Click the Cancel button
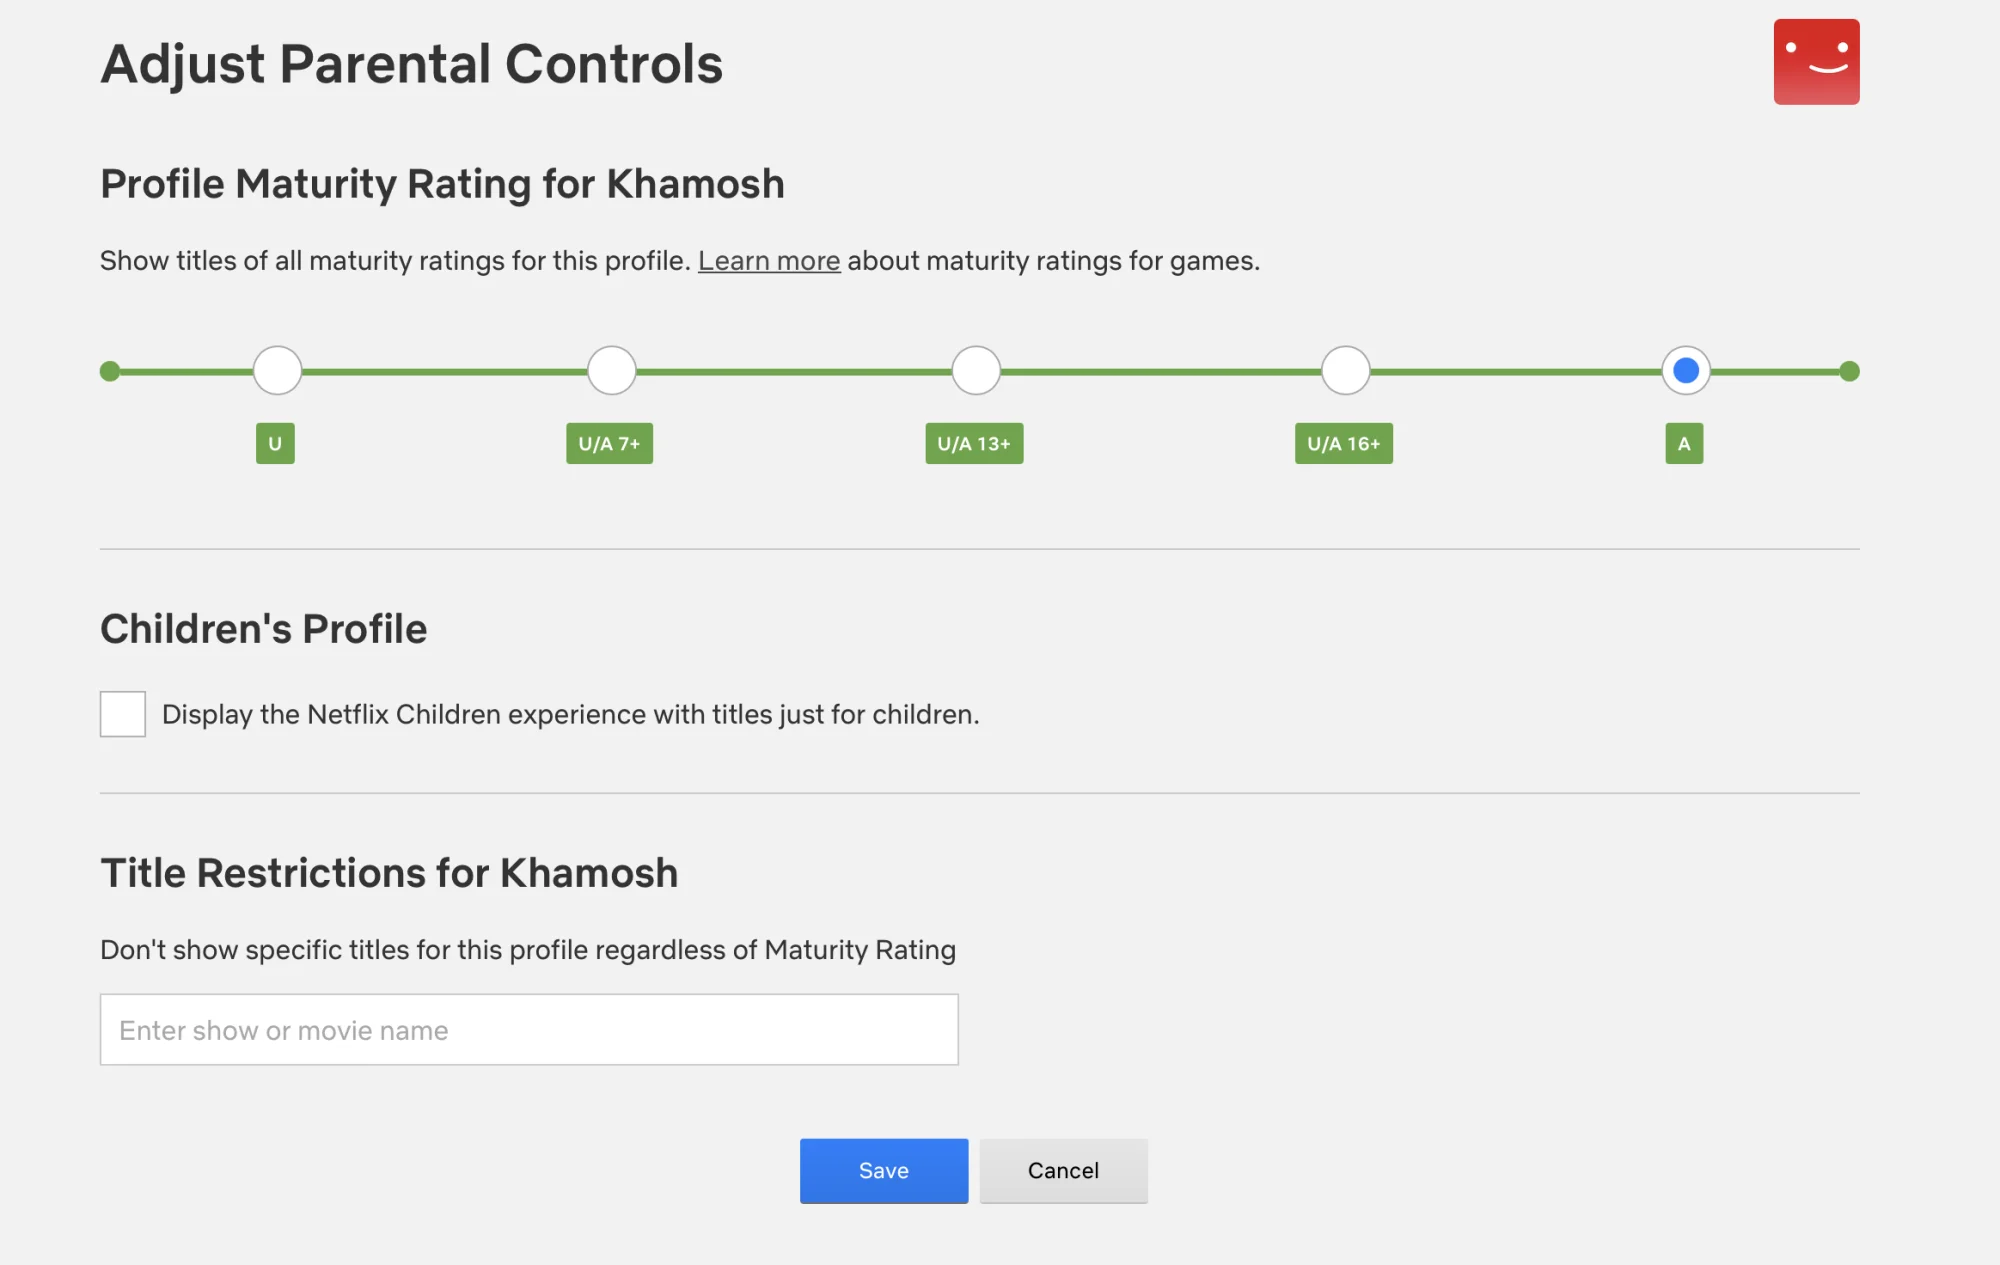2000x1265 pixels. 1062,1170
